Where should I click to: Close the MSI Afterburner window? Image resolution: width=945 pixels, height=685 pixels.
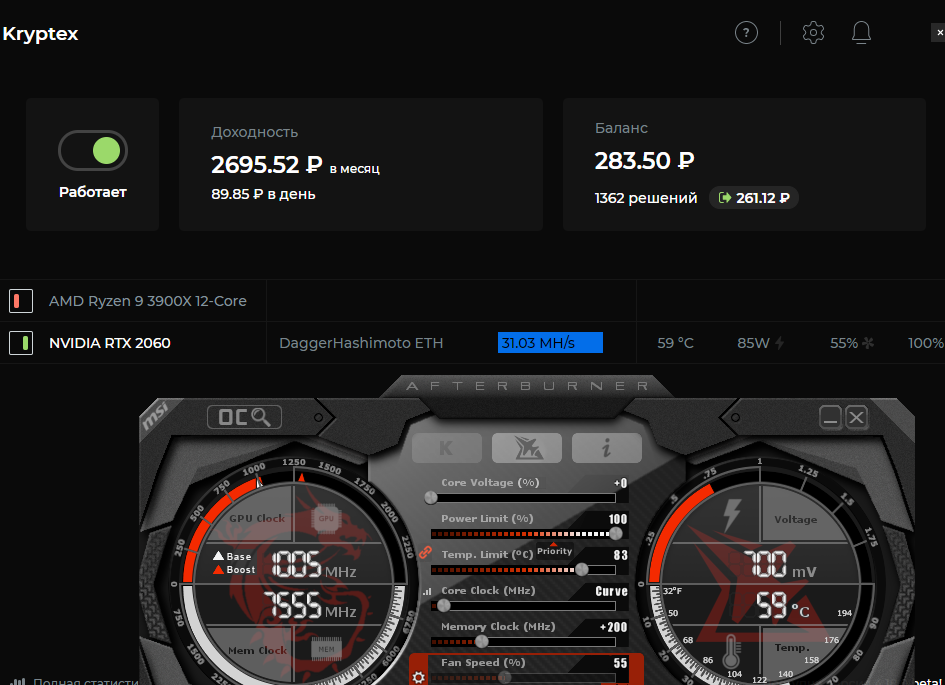coord(856,417)
